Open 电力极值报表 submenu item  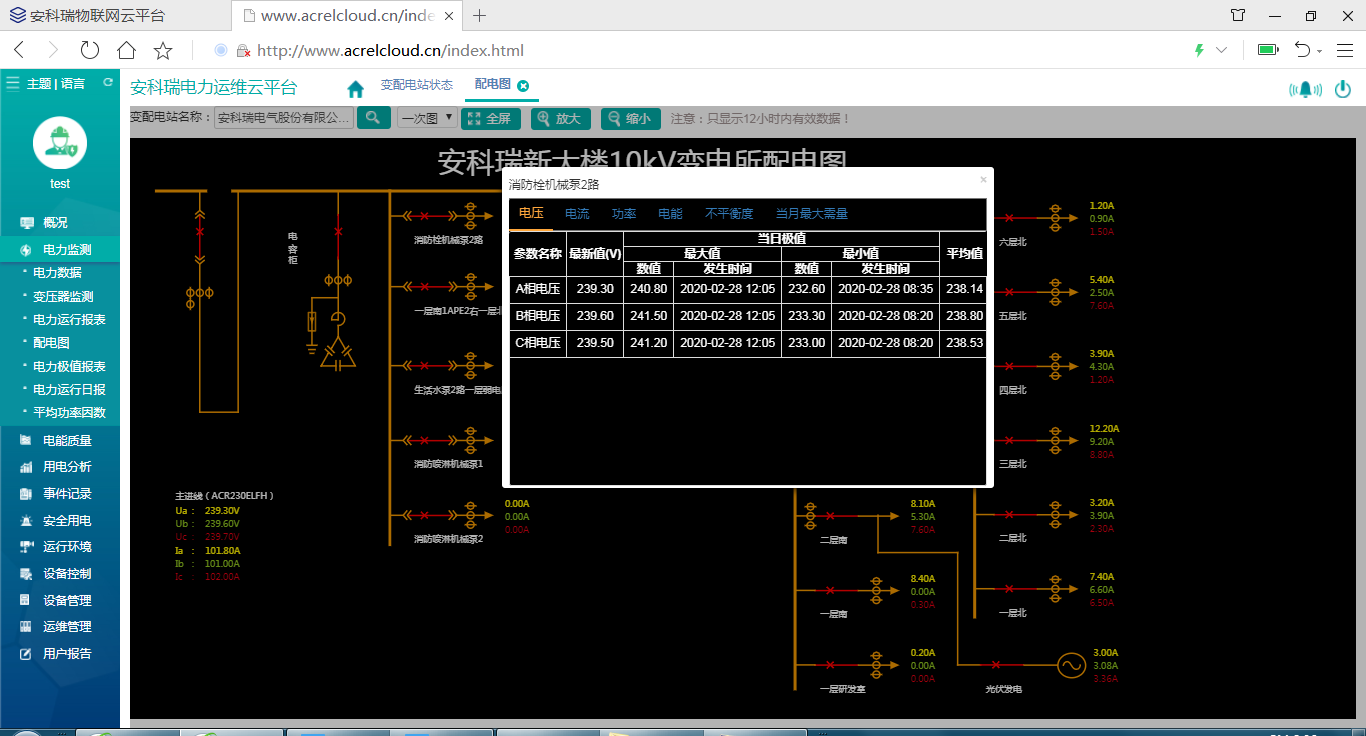point(69,366)
